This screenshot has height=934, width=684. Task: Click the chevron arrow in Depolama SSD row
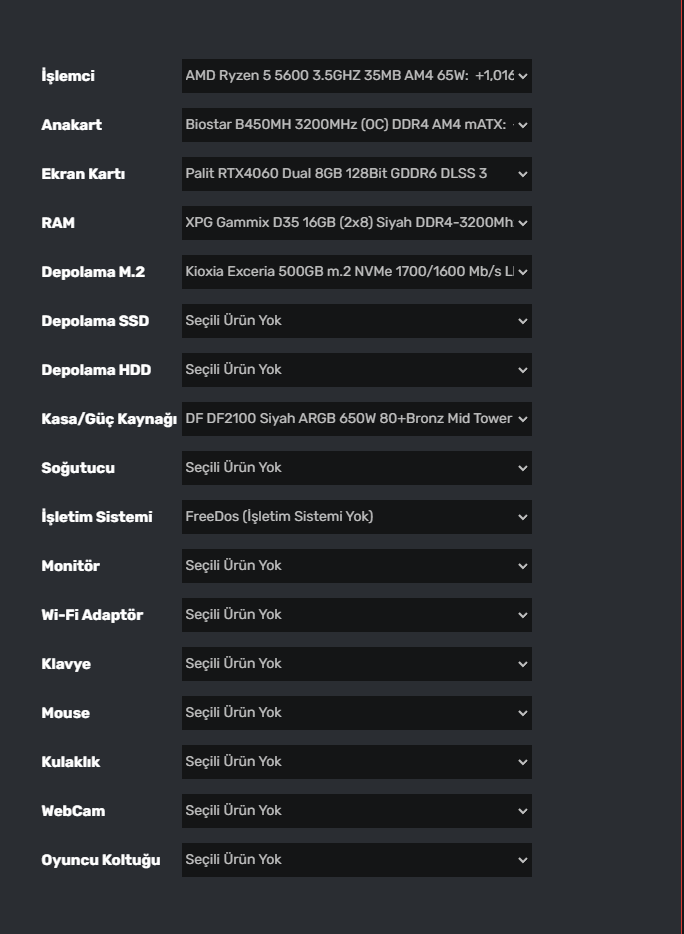coord(522,321)
